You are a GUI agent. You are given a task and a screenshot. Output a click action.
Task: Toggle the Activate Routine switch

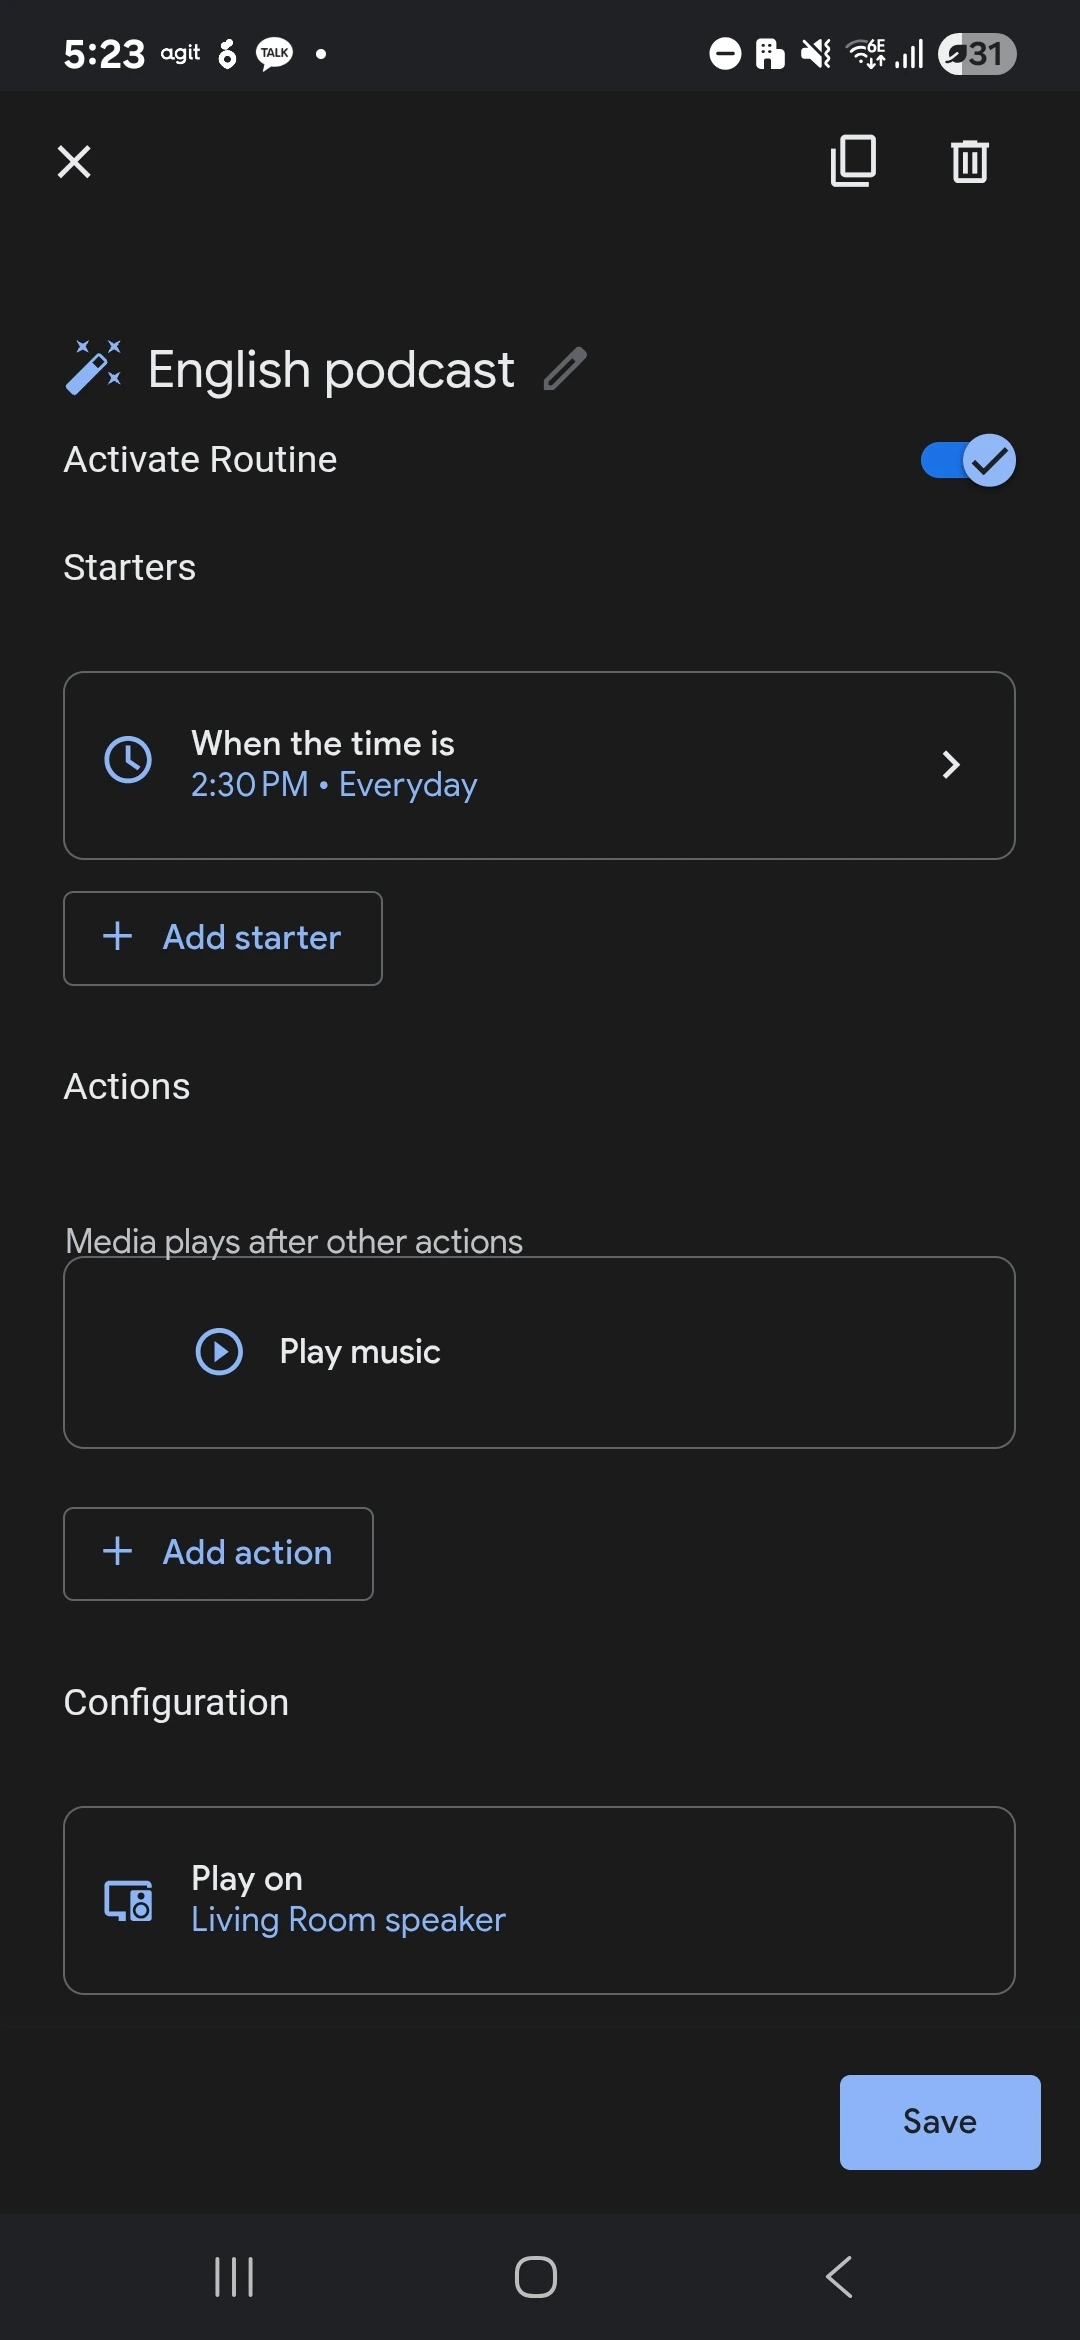(967, 460)
